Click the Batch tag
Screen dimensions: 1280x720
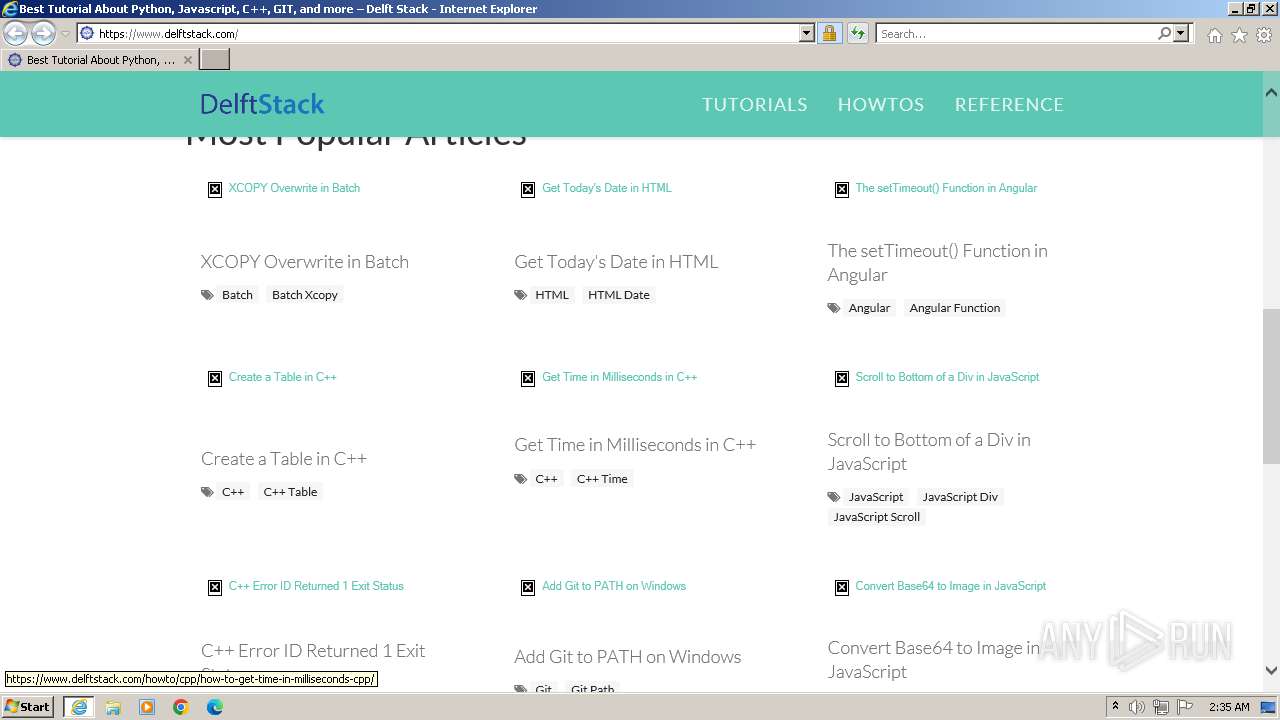237,295
